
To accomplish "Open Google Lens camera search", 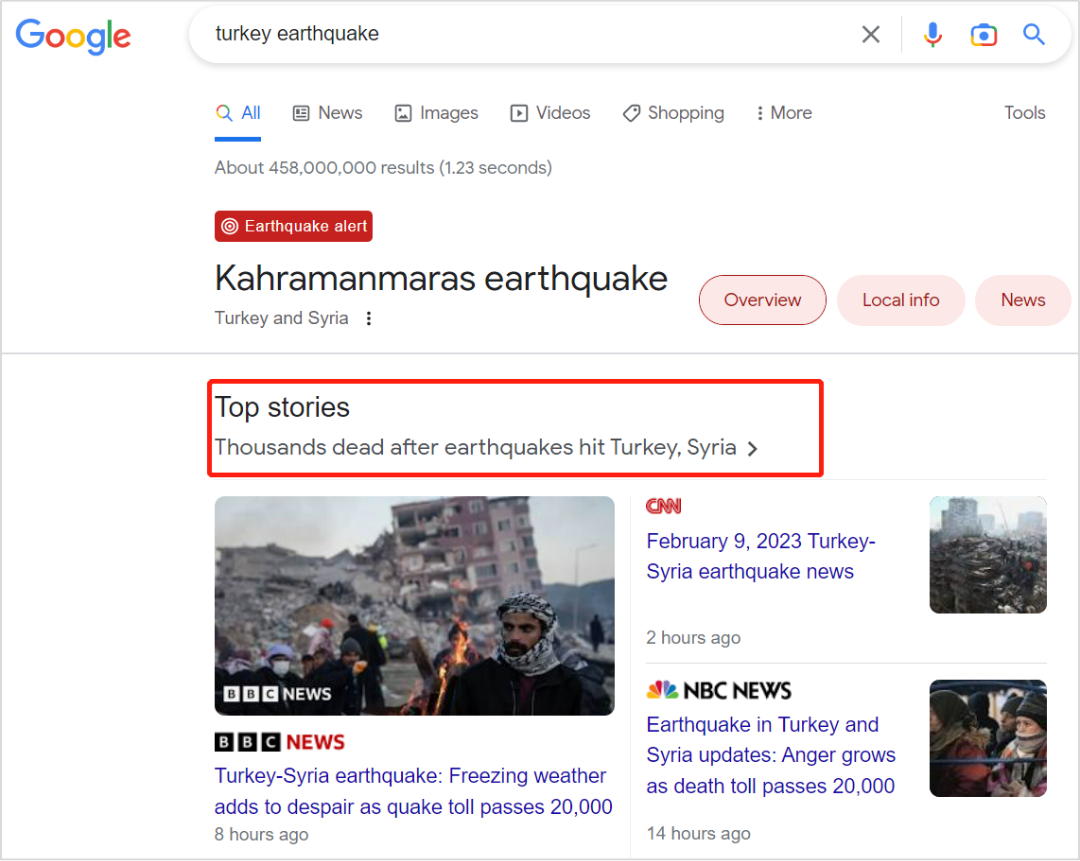I will [x=984, y=35].
